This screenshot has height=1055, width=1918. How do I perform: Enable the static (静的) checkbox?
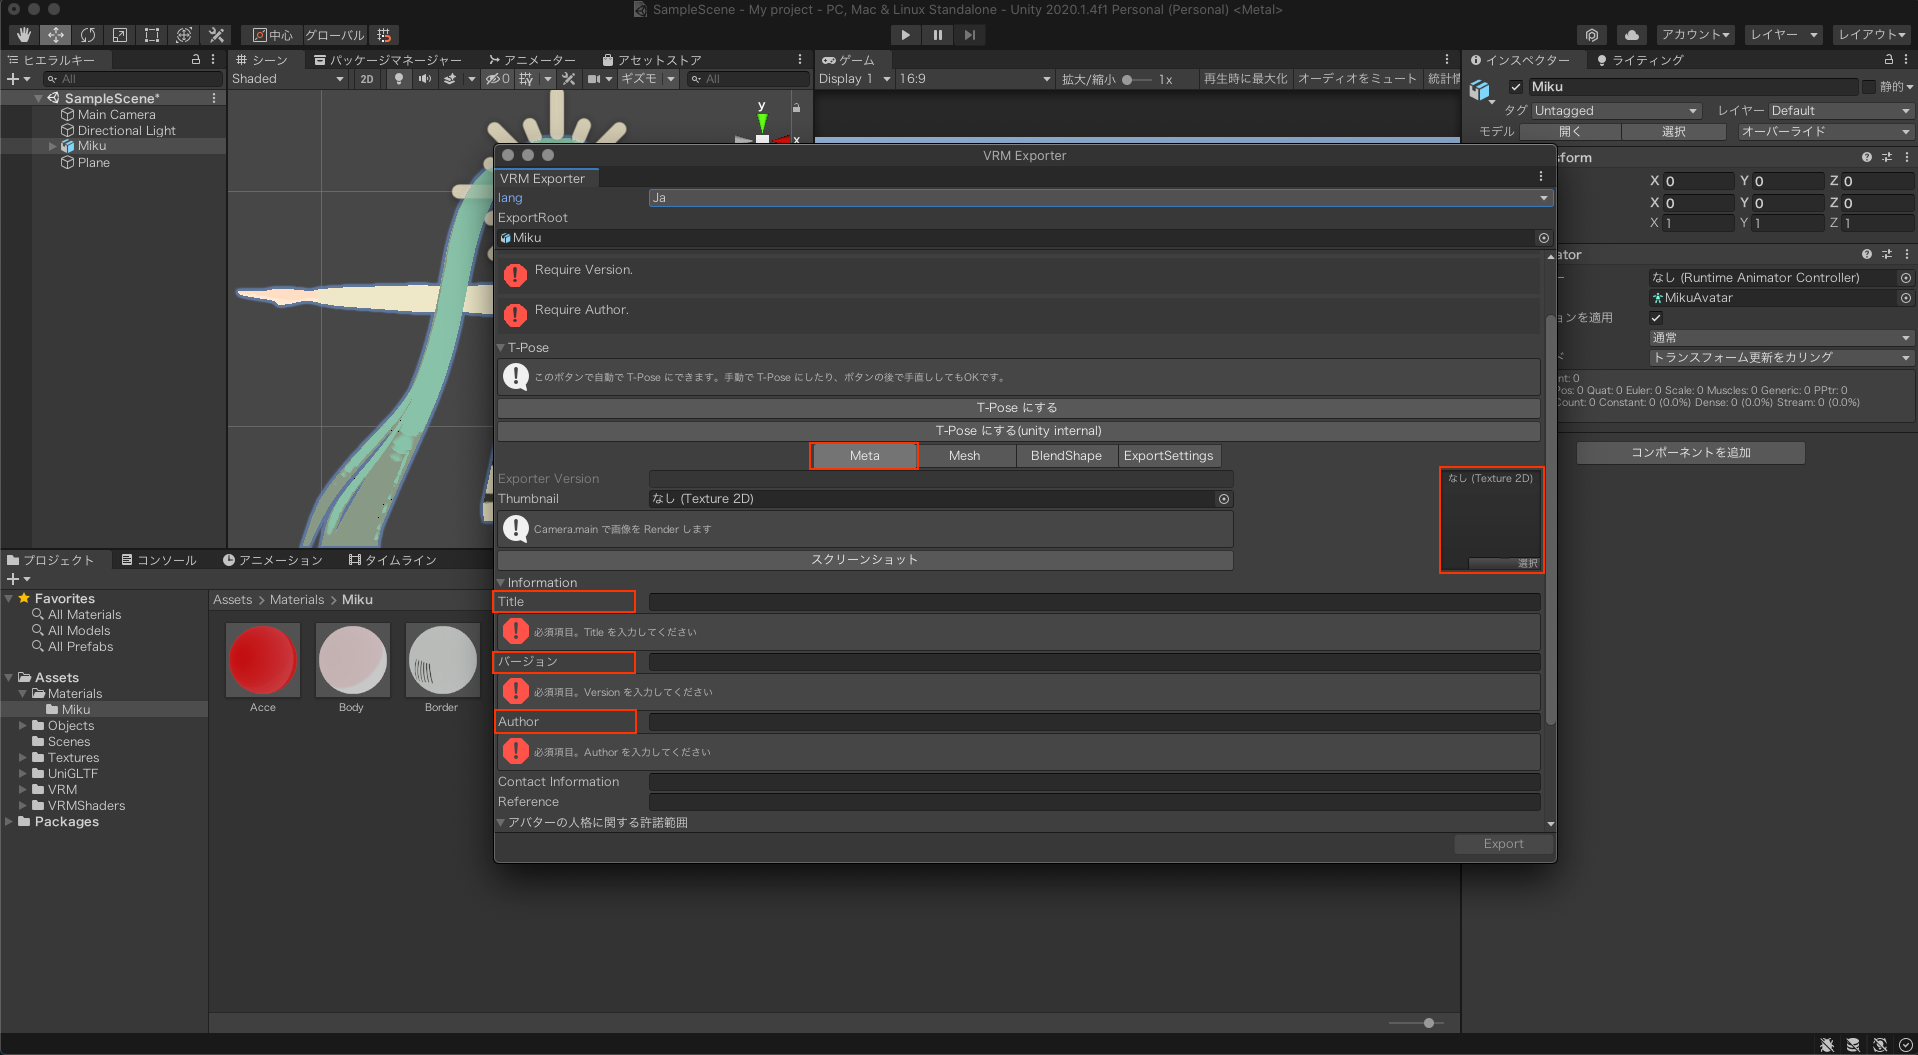1868,87
